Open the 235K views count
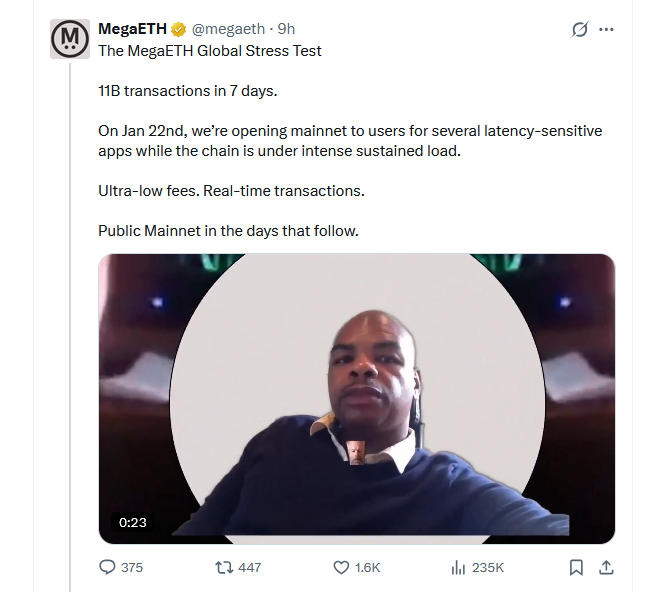Image resolution: width=663 pixels, height=592 pixels. pos(488,567)
